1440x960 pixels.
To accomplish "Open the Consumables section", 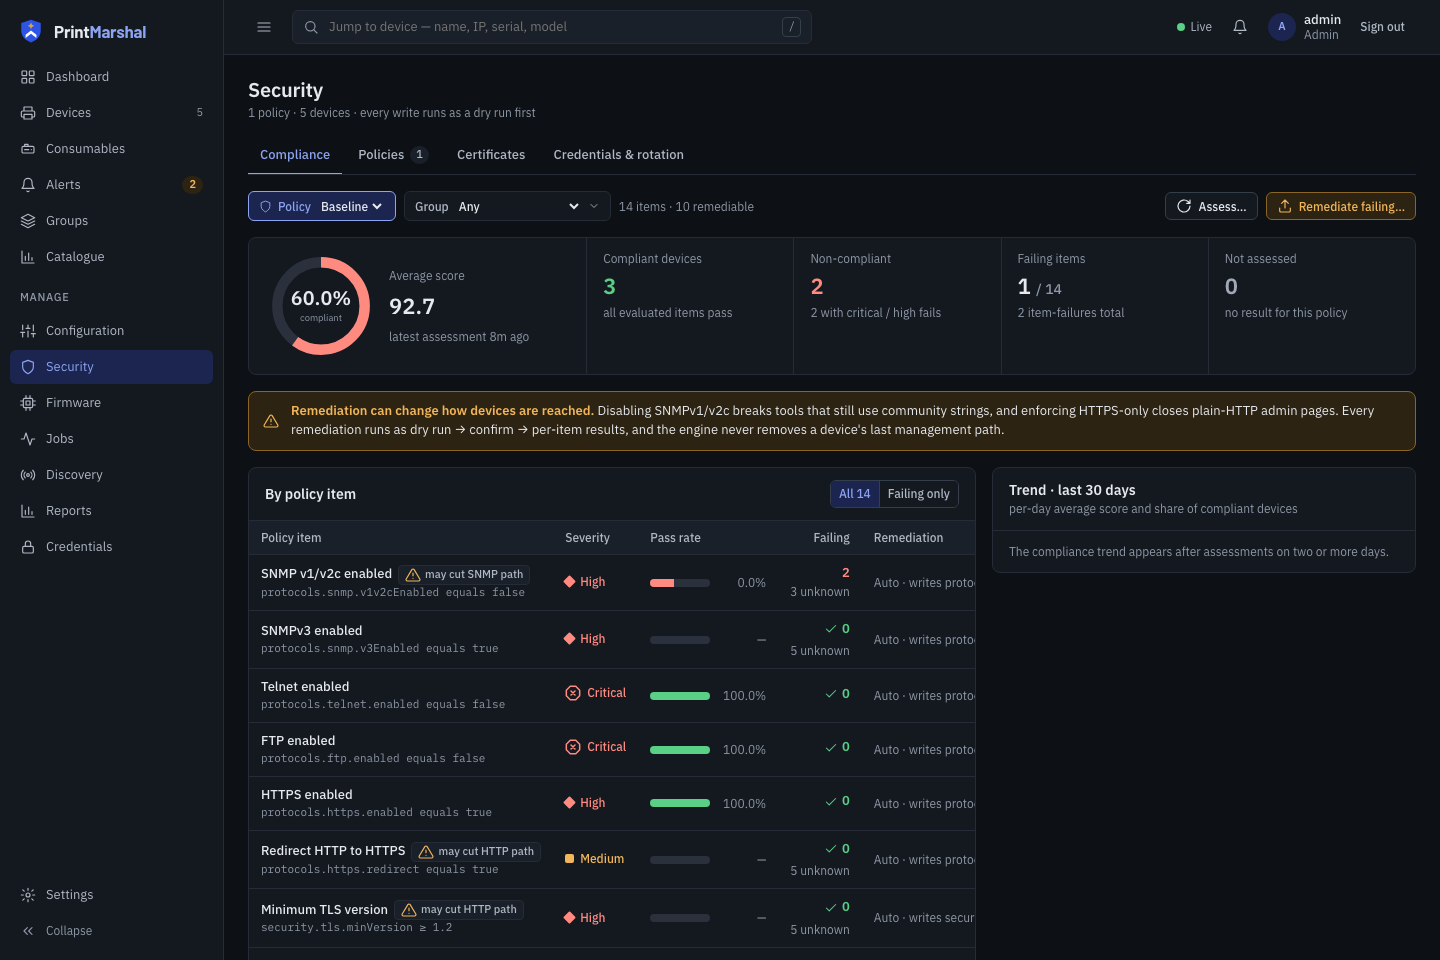I will pyautogui.click(x=111, y=149).
